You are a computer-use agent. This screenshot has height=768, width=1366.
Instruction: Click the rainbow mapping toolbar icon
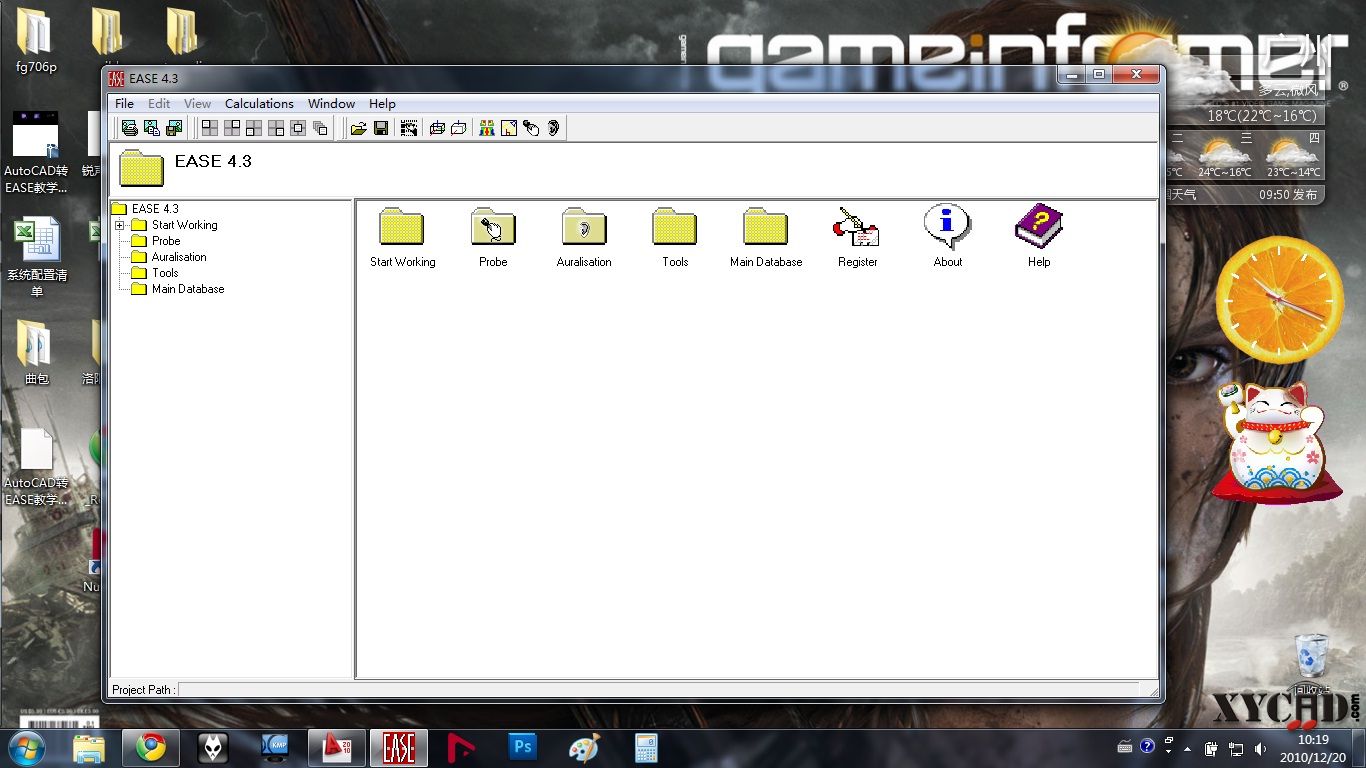point(487,128)
